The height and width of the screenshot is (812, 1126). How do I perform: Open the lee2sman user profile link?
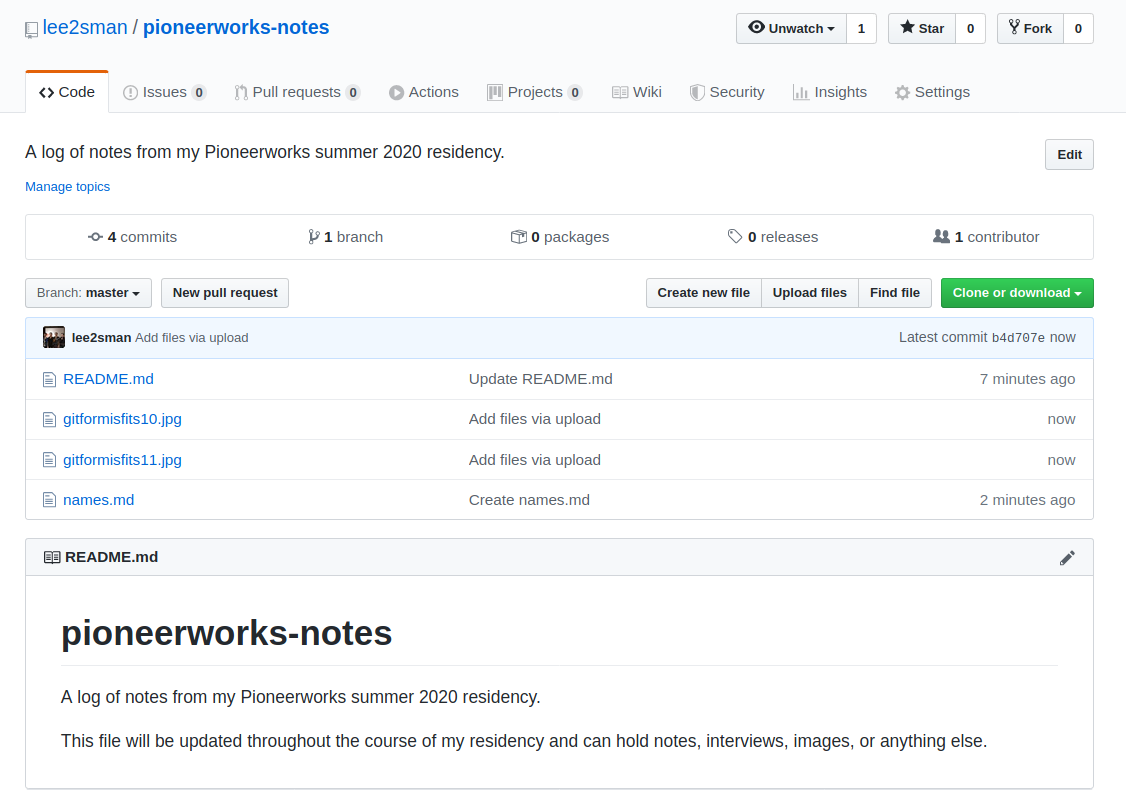coord(85,27)
